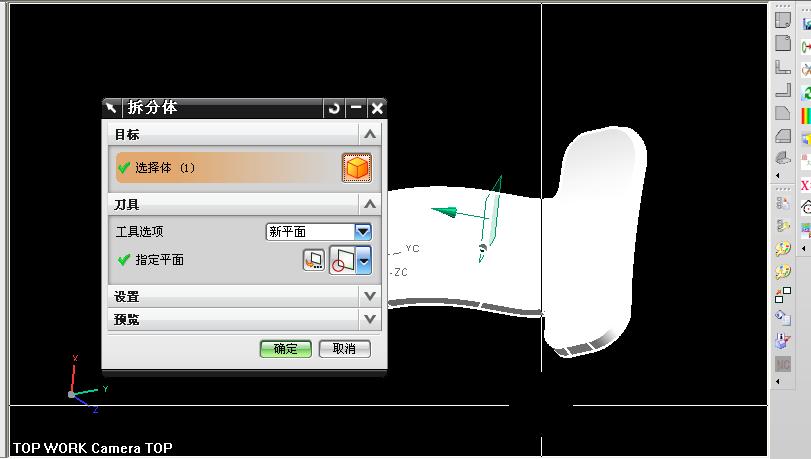This screenshot has height=459, width=811.
Task: Click the flat chamfered-corner face icon
Action: [x=783, y=113]
